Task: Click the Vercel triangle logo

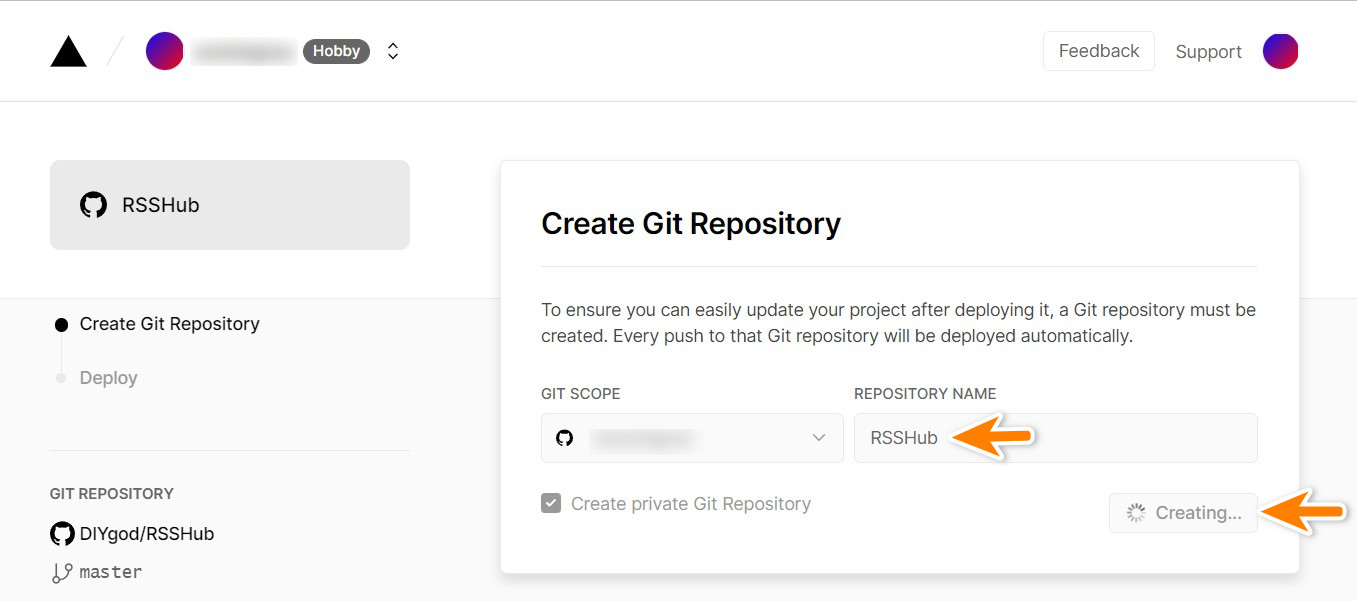Action: coord(67,50)
